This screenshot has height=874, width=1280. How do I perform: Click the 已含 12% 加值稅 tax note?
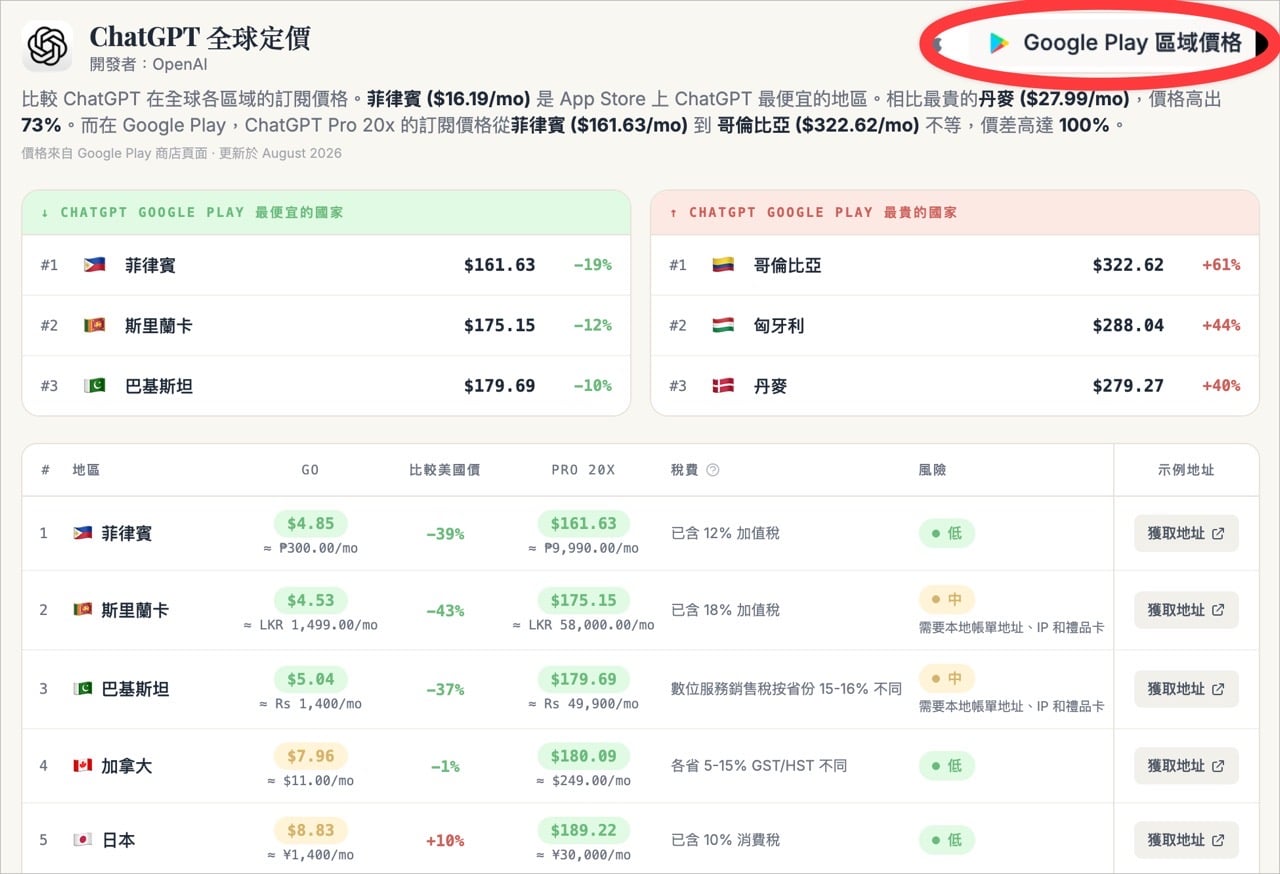(x=725, y=533)
